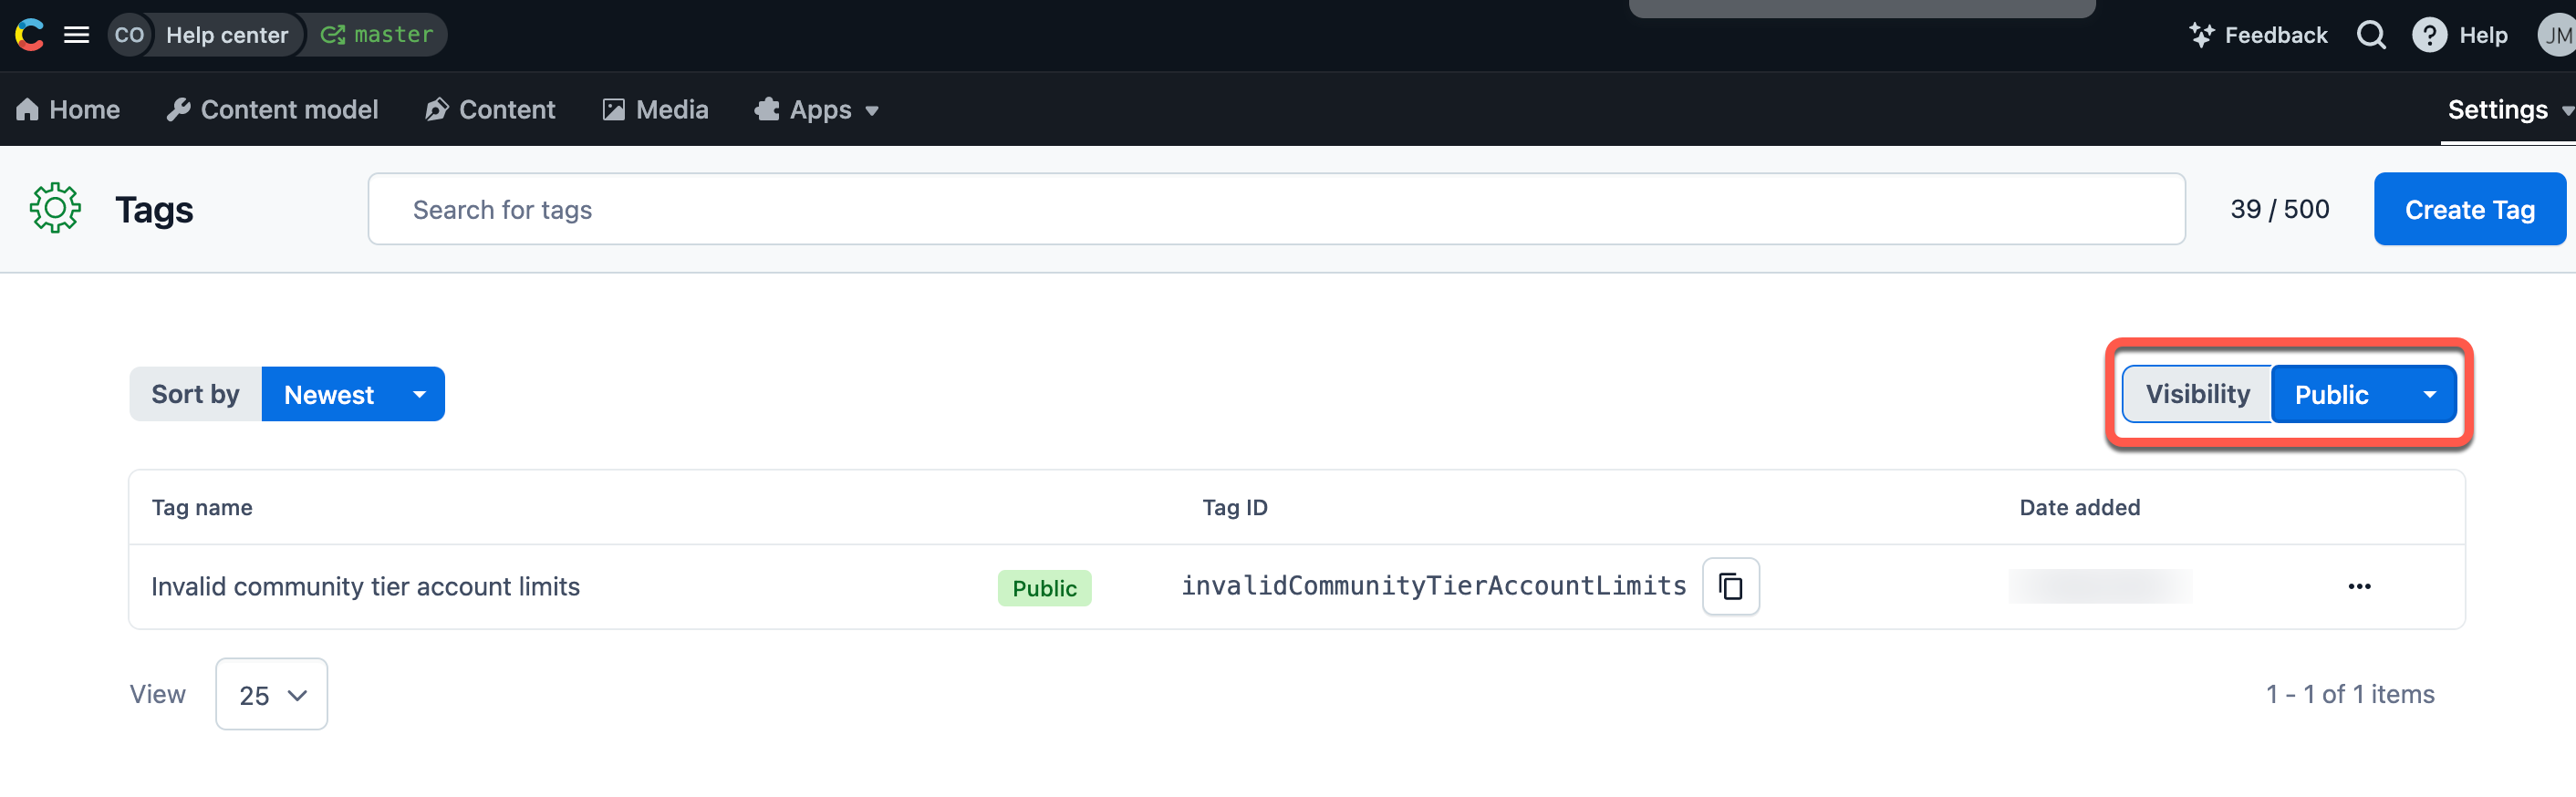
Task: Open the JM user avatar menu
Action: [2556, 35]
